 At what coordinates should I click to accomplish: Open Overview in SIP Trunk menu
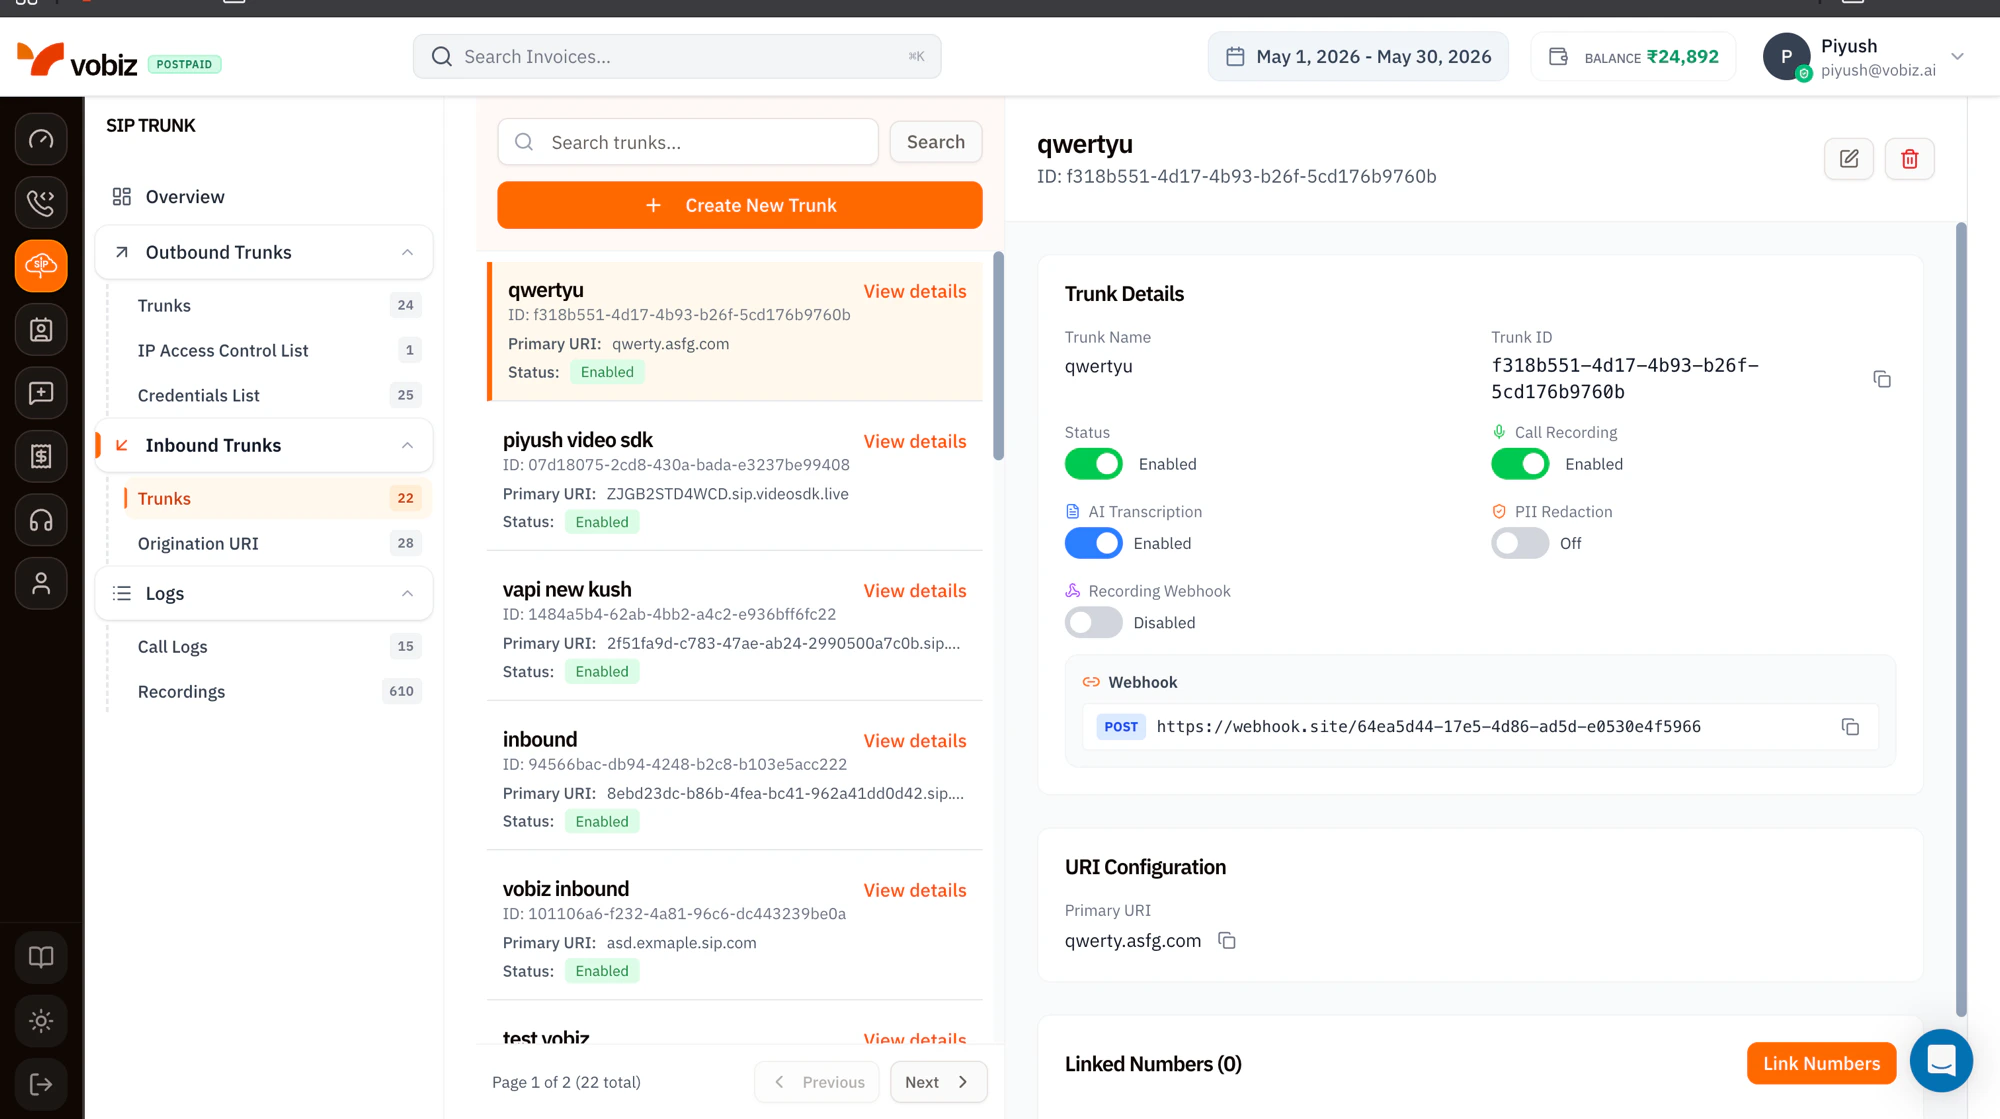tap(264, 197)
